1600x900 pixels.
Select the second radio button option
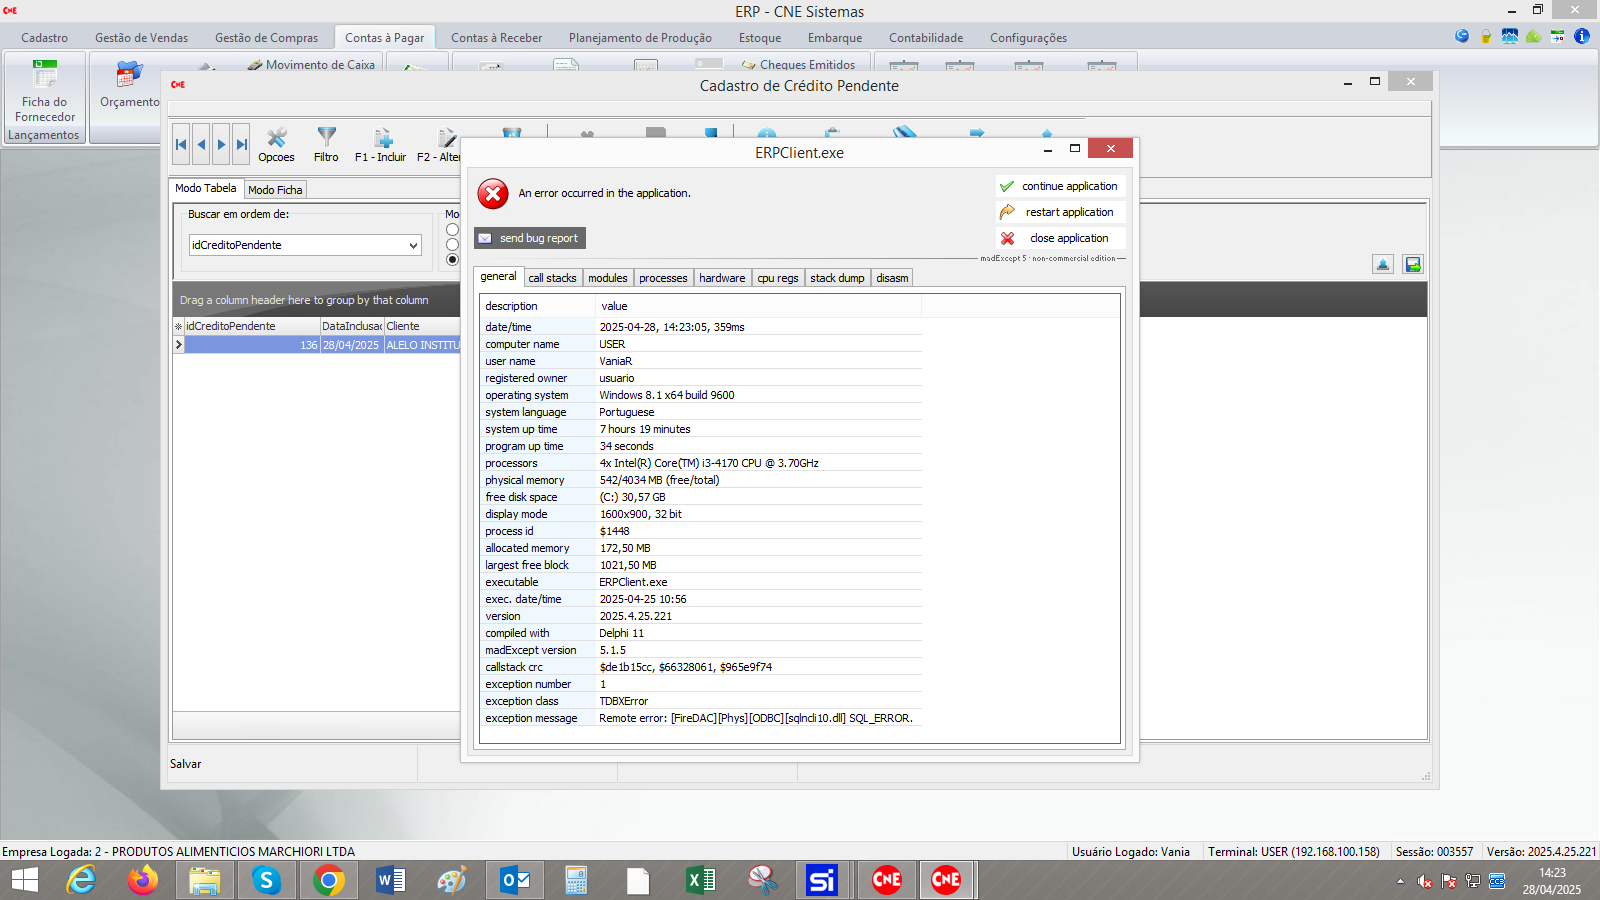[x=452, y=245]
